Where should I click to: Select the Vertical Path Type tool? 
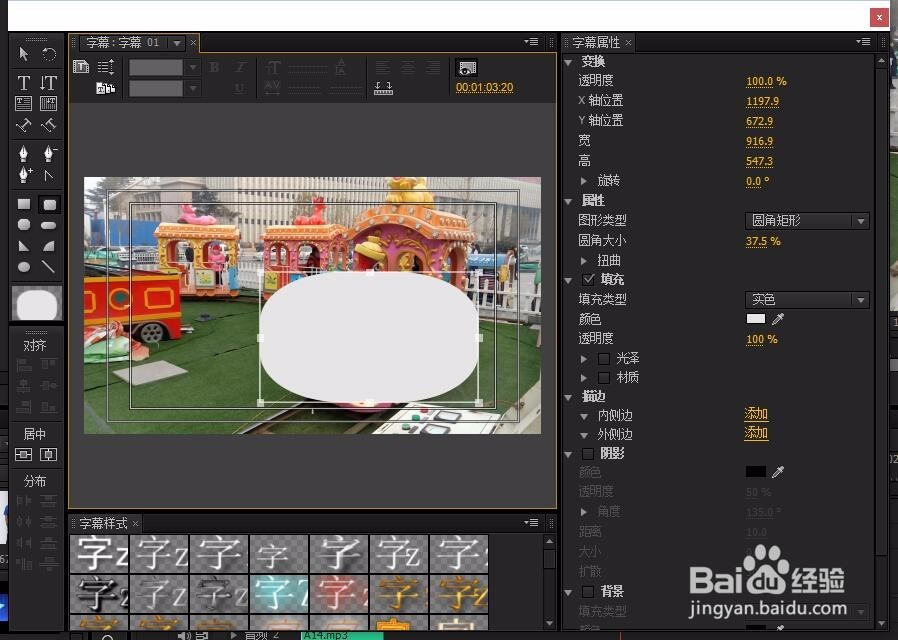click(49, 125)
